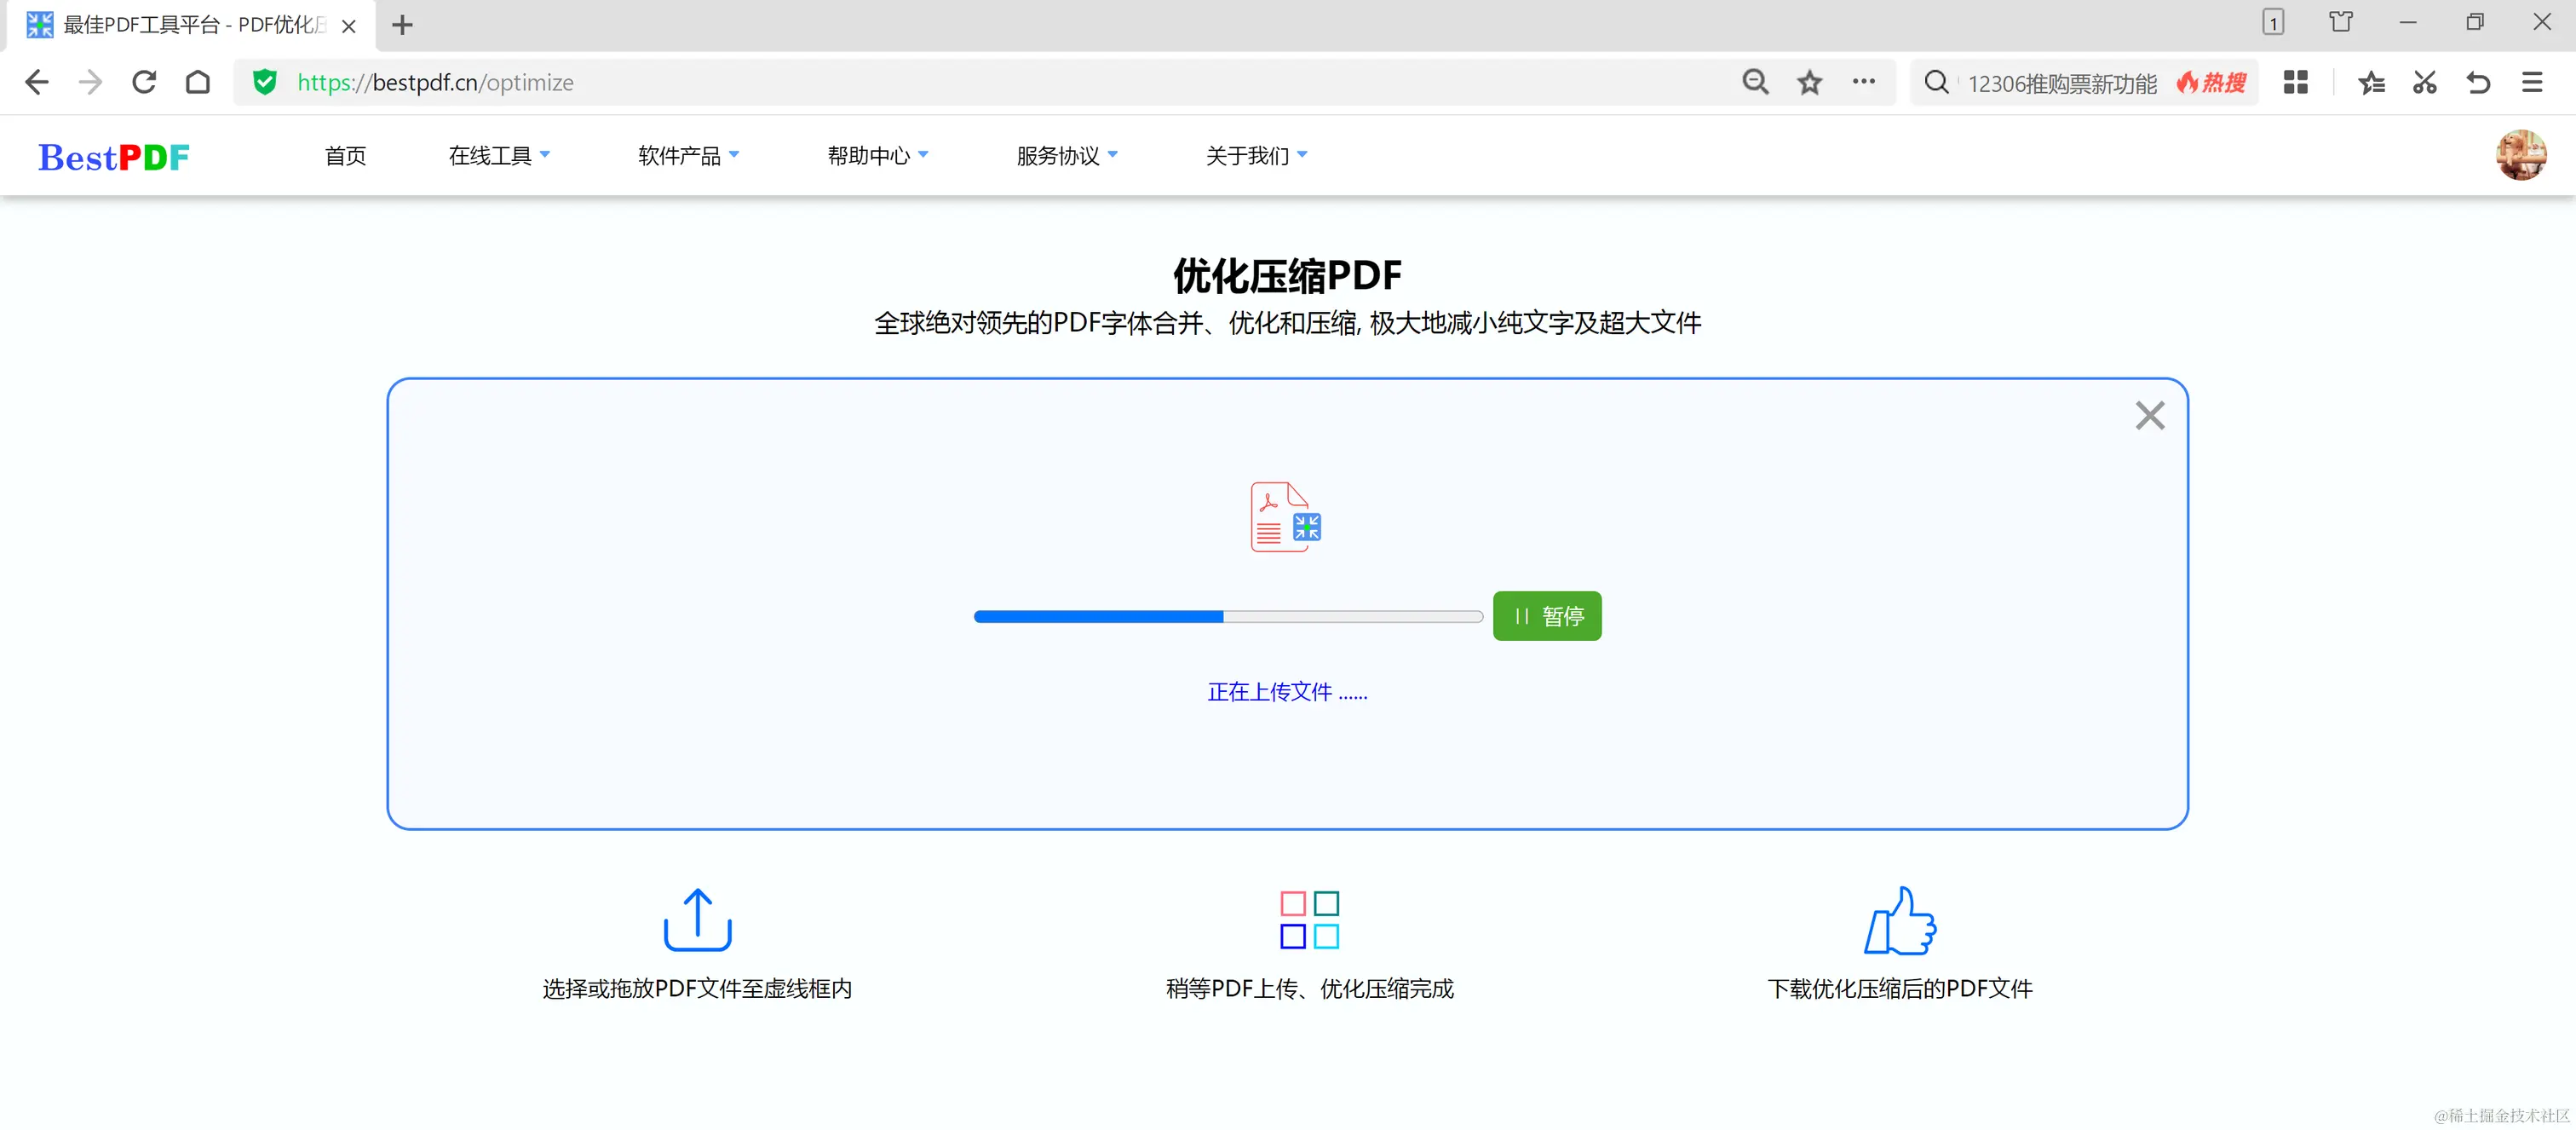
Task: Go to browser home page icon
Action: 198,82
